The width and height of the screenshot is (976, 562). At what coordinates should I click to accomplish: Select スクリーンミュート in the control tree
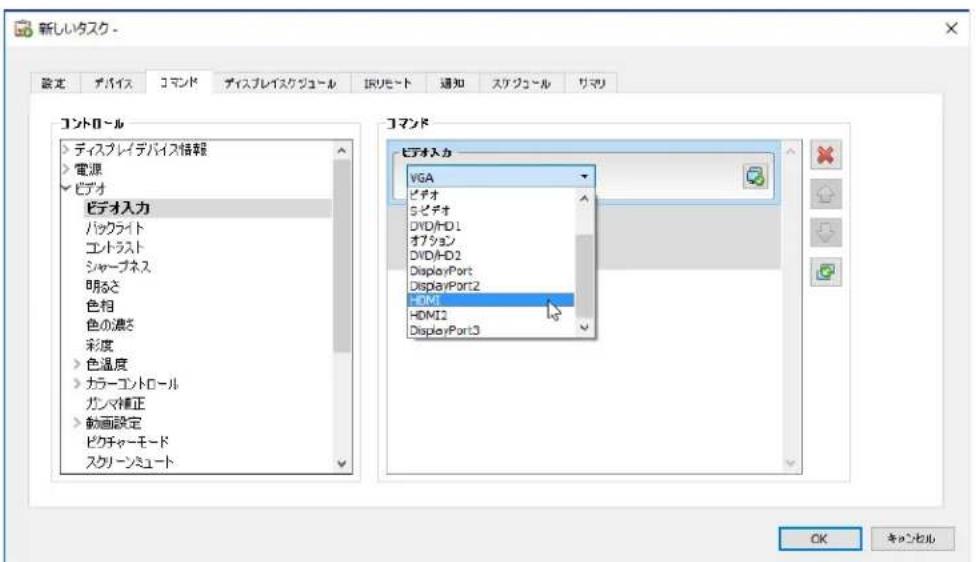[x=129, y=462]
